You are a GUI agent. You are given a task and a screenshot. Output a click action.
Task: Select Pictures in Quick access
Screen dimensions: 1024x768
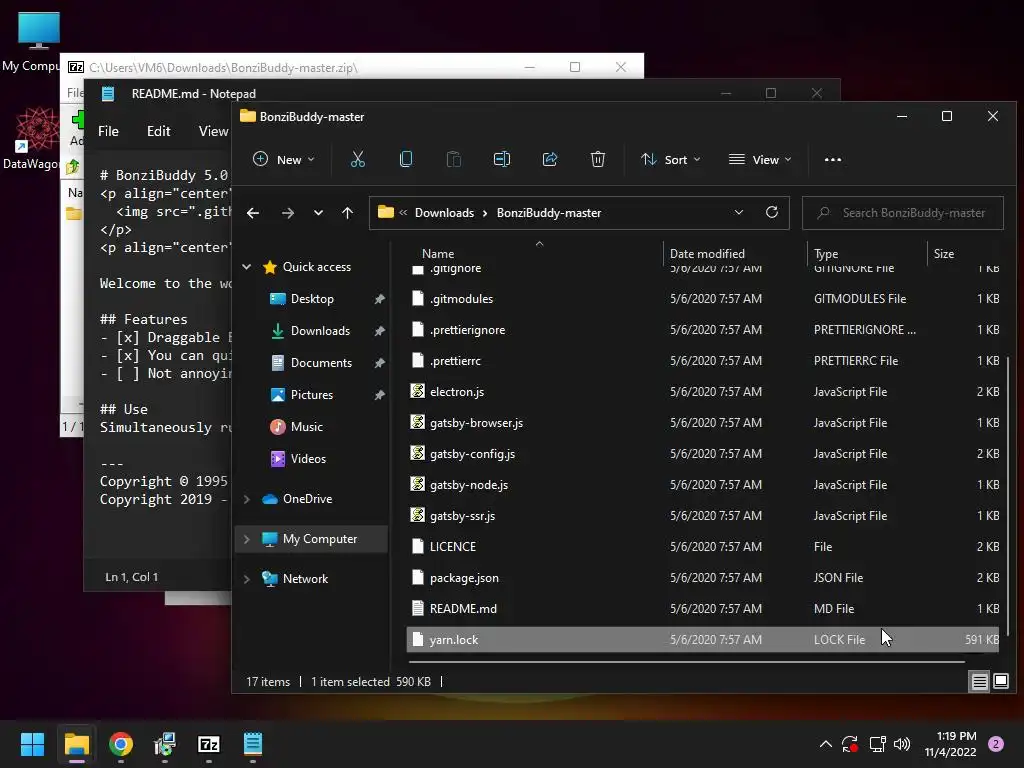(312, 395)
